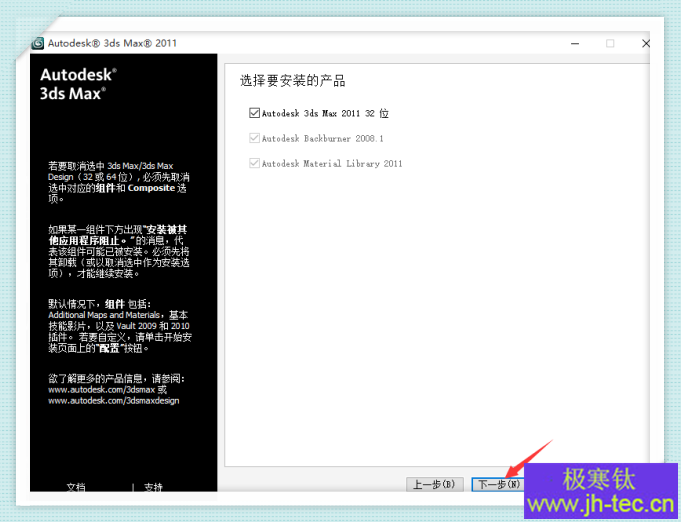Click the disabled maximize window button
Image resolution: width=681 pixels, height=522 pixels.
[x=610, y=43]
